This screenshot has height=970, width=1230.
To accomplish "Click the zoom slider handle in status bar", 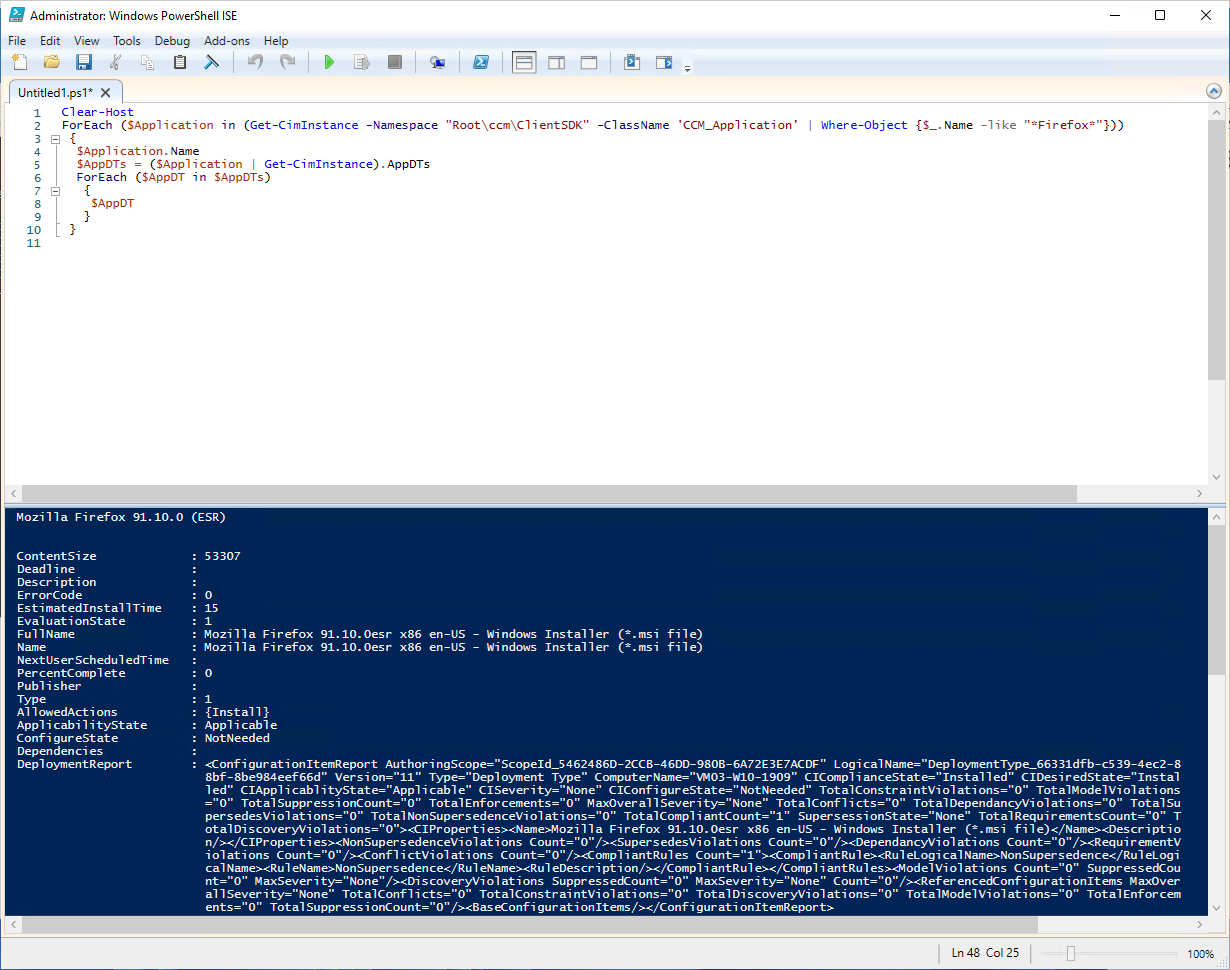I will pos(1070,954).
